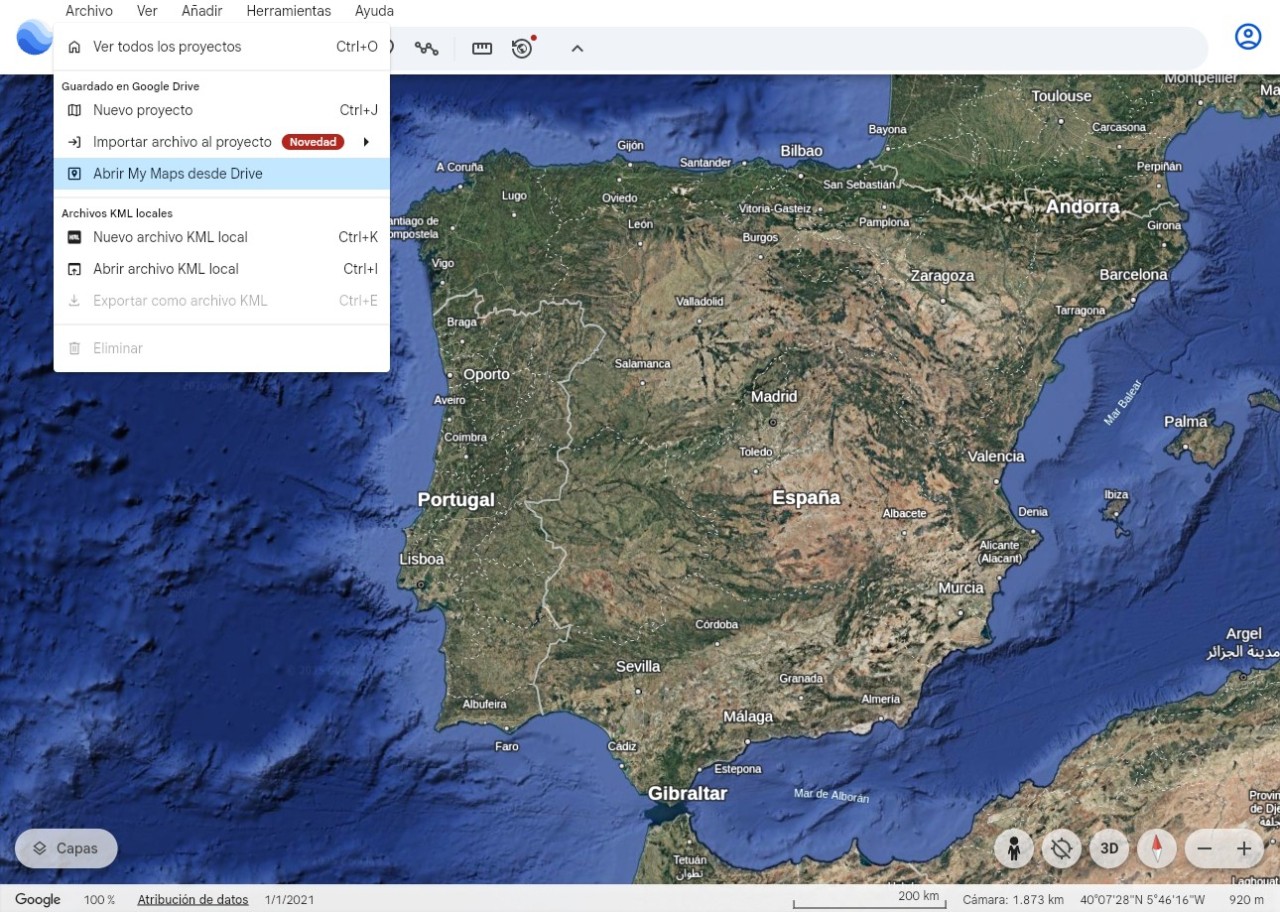The height and width of the screenshot is (912, 1280).
Task: Open the account profile icon
Action: (1247, 37)
